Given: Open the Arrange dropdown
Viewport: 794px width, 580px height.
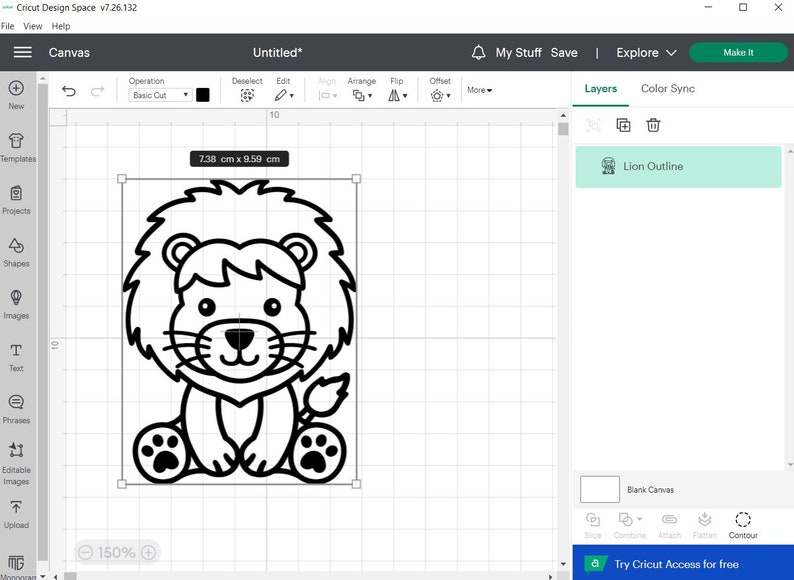Looking at the screenshot, I should tap(362, 95).
